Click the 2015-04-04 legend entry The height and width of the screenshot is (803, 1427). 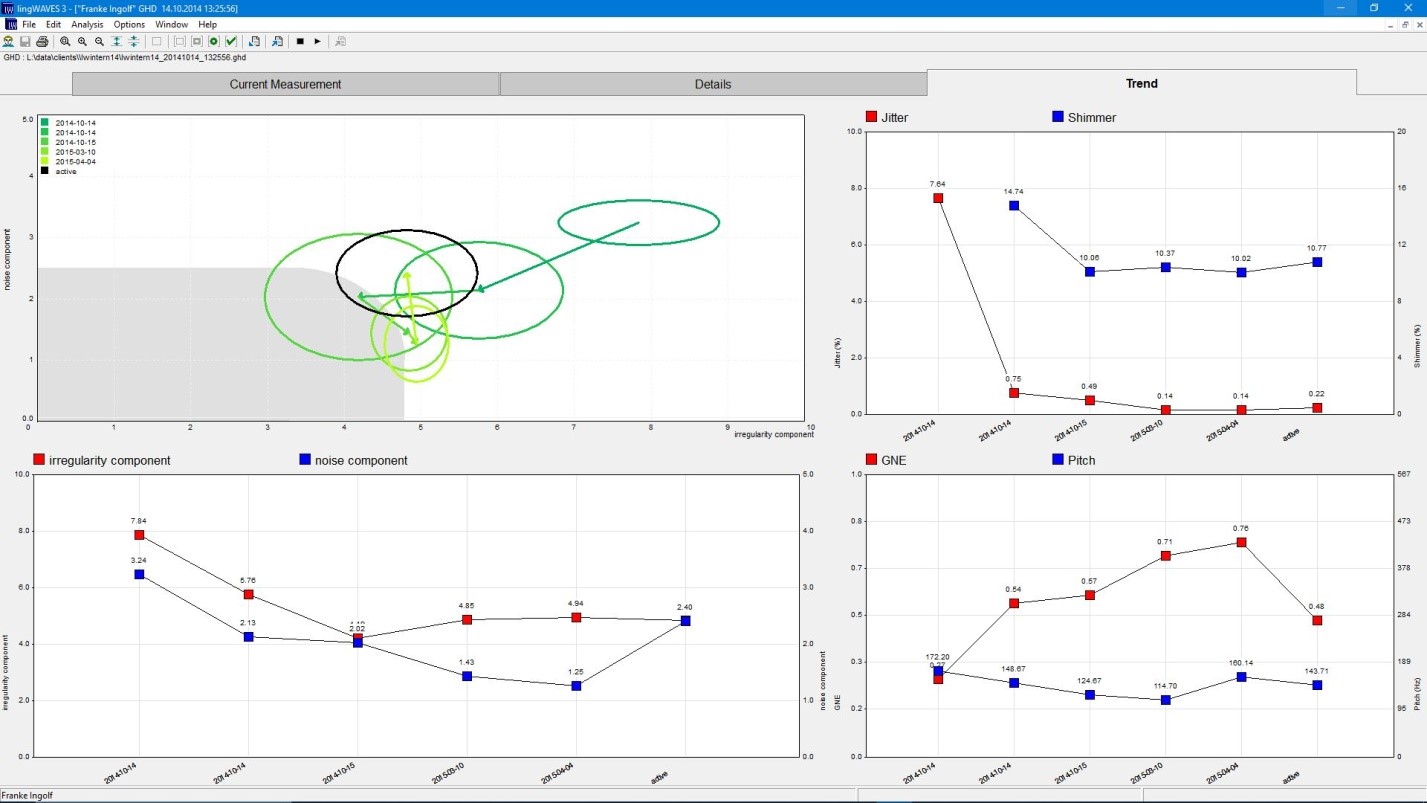67,161
